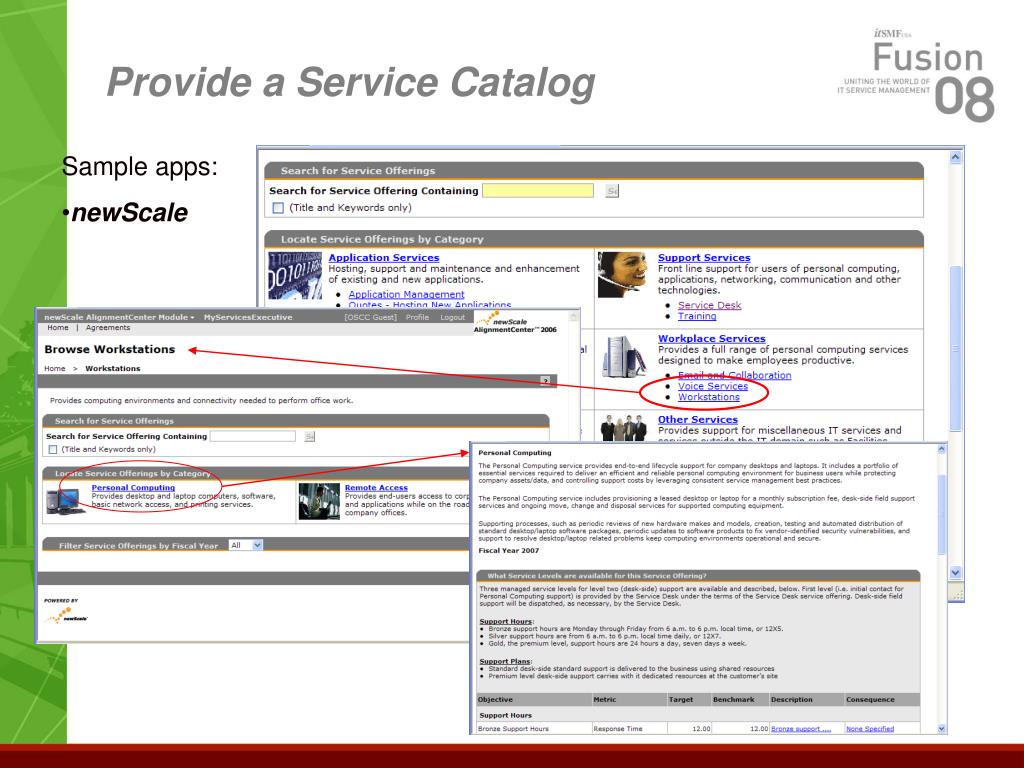Click scroll down arrow of the catalog window
This screenshot has width=1024, height=768.
click(955, 573)
